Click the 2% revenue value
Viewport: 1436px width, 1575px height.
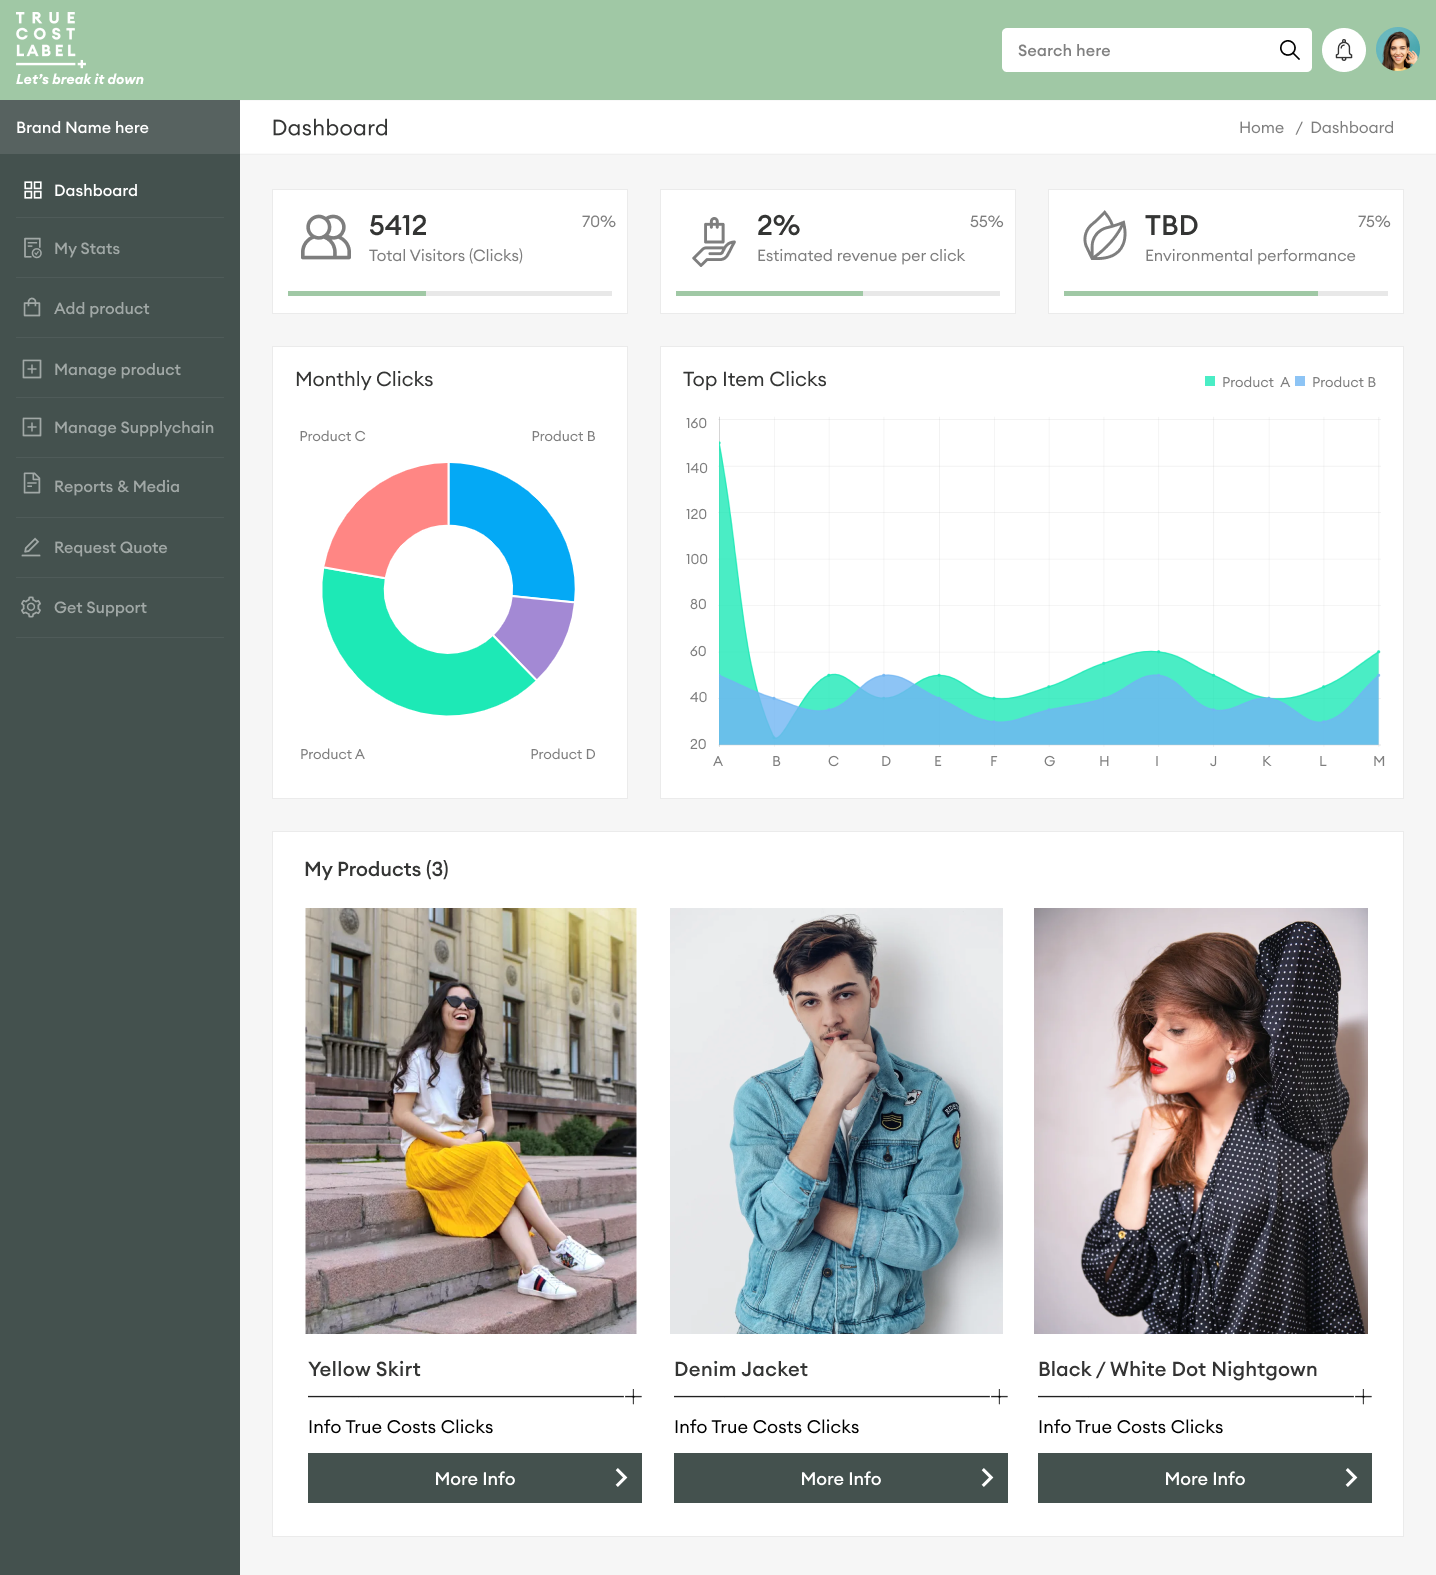778,225
